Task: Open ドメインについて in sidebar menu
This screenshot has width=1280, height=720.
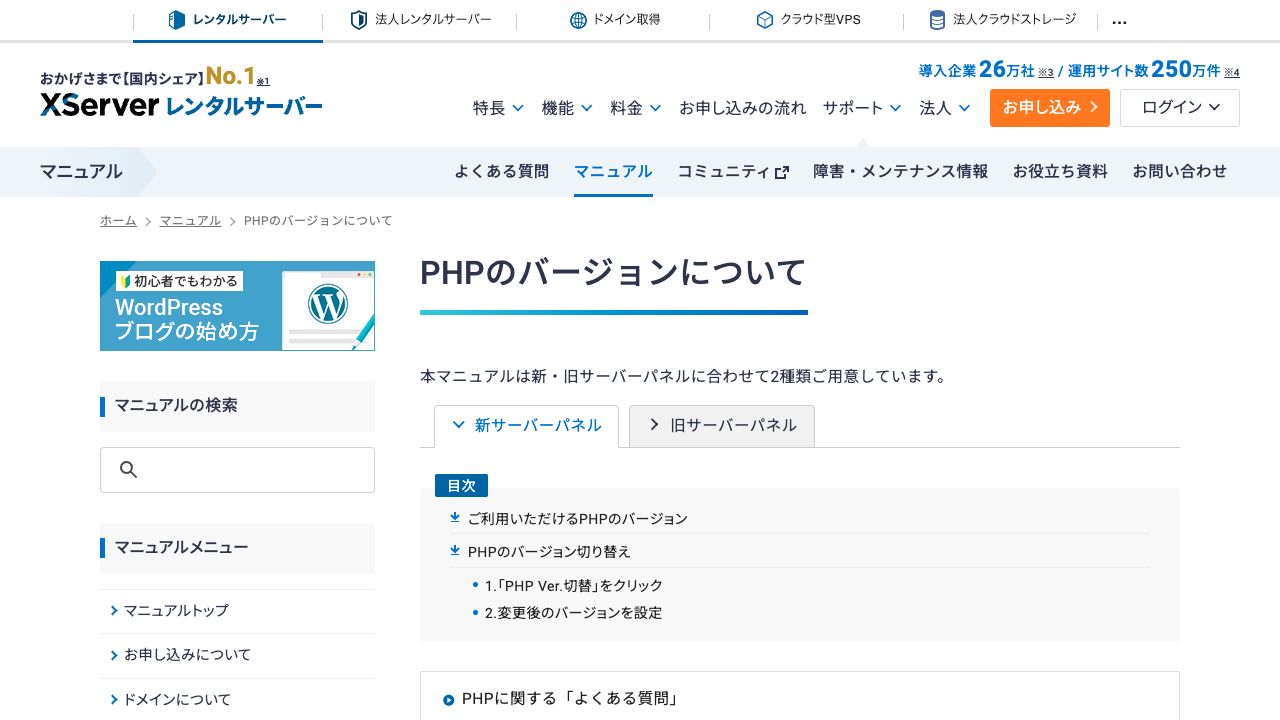Action: tap(237, 700)
